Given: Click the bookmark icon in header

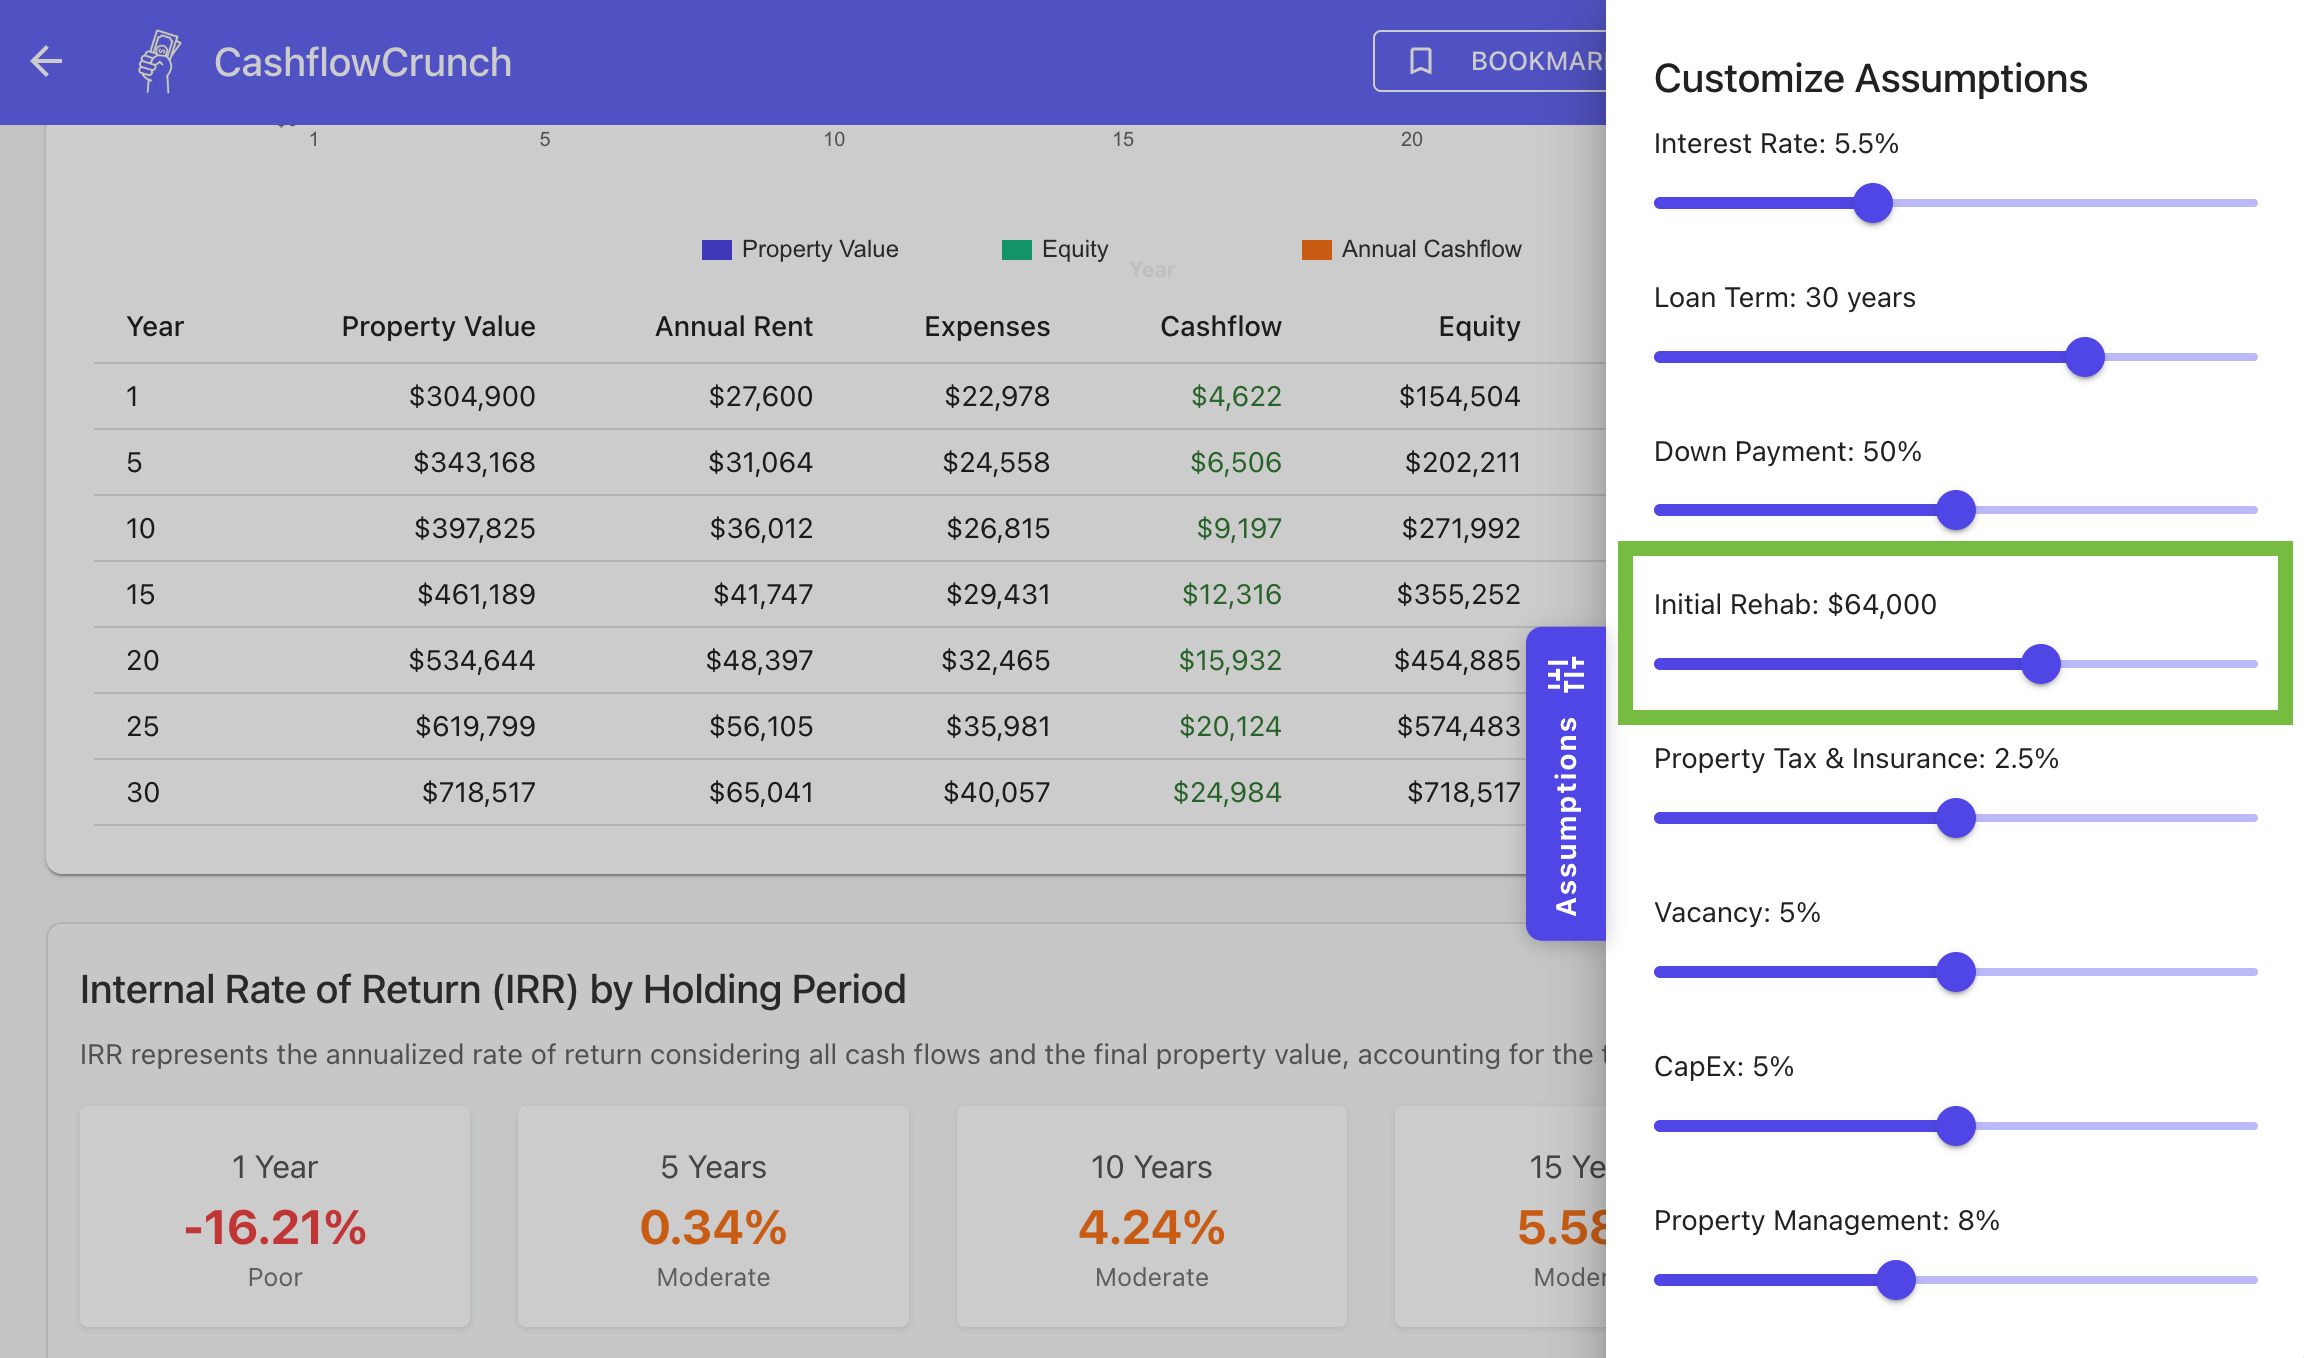Looking at the screenshot, I should 1420,62.
